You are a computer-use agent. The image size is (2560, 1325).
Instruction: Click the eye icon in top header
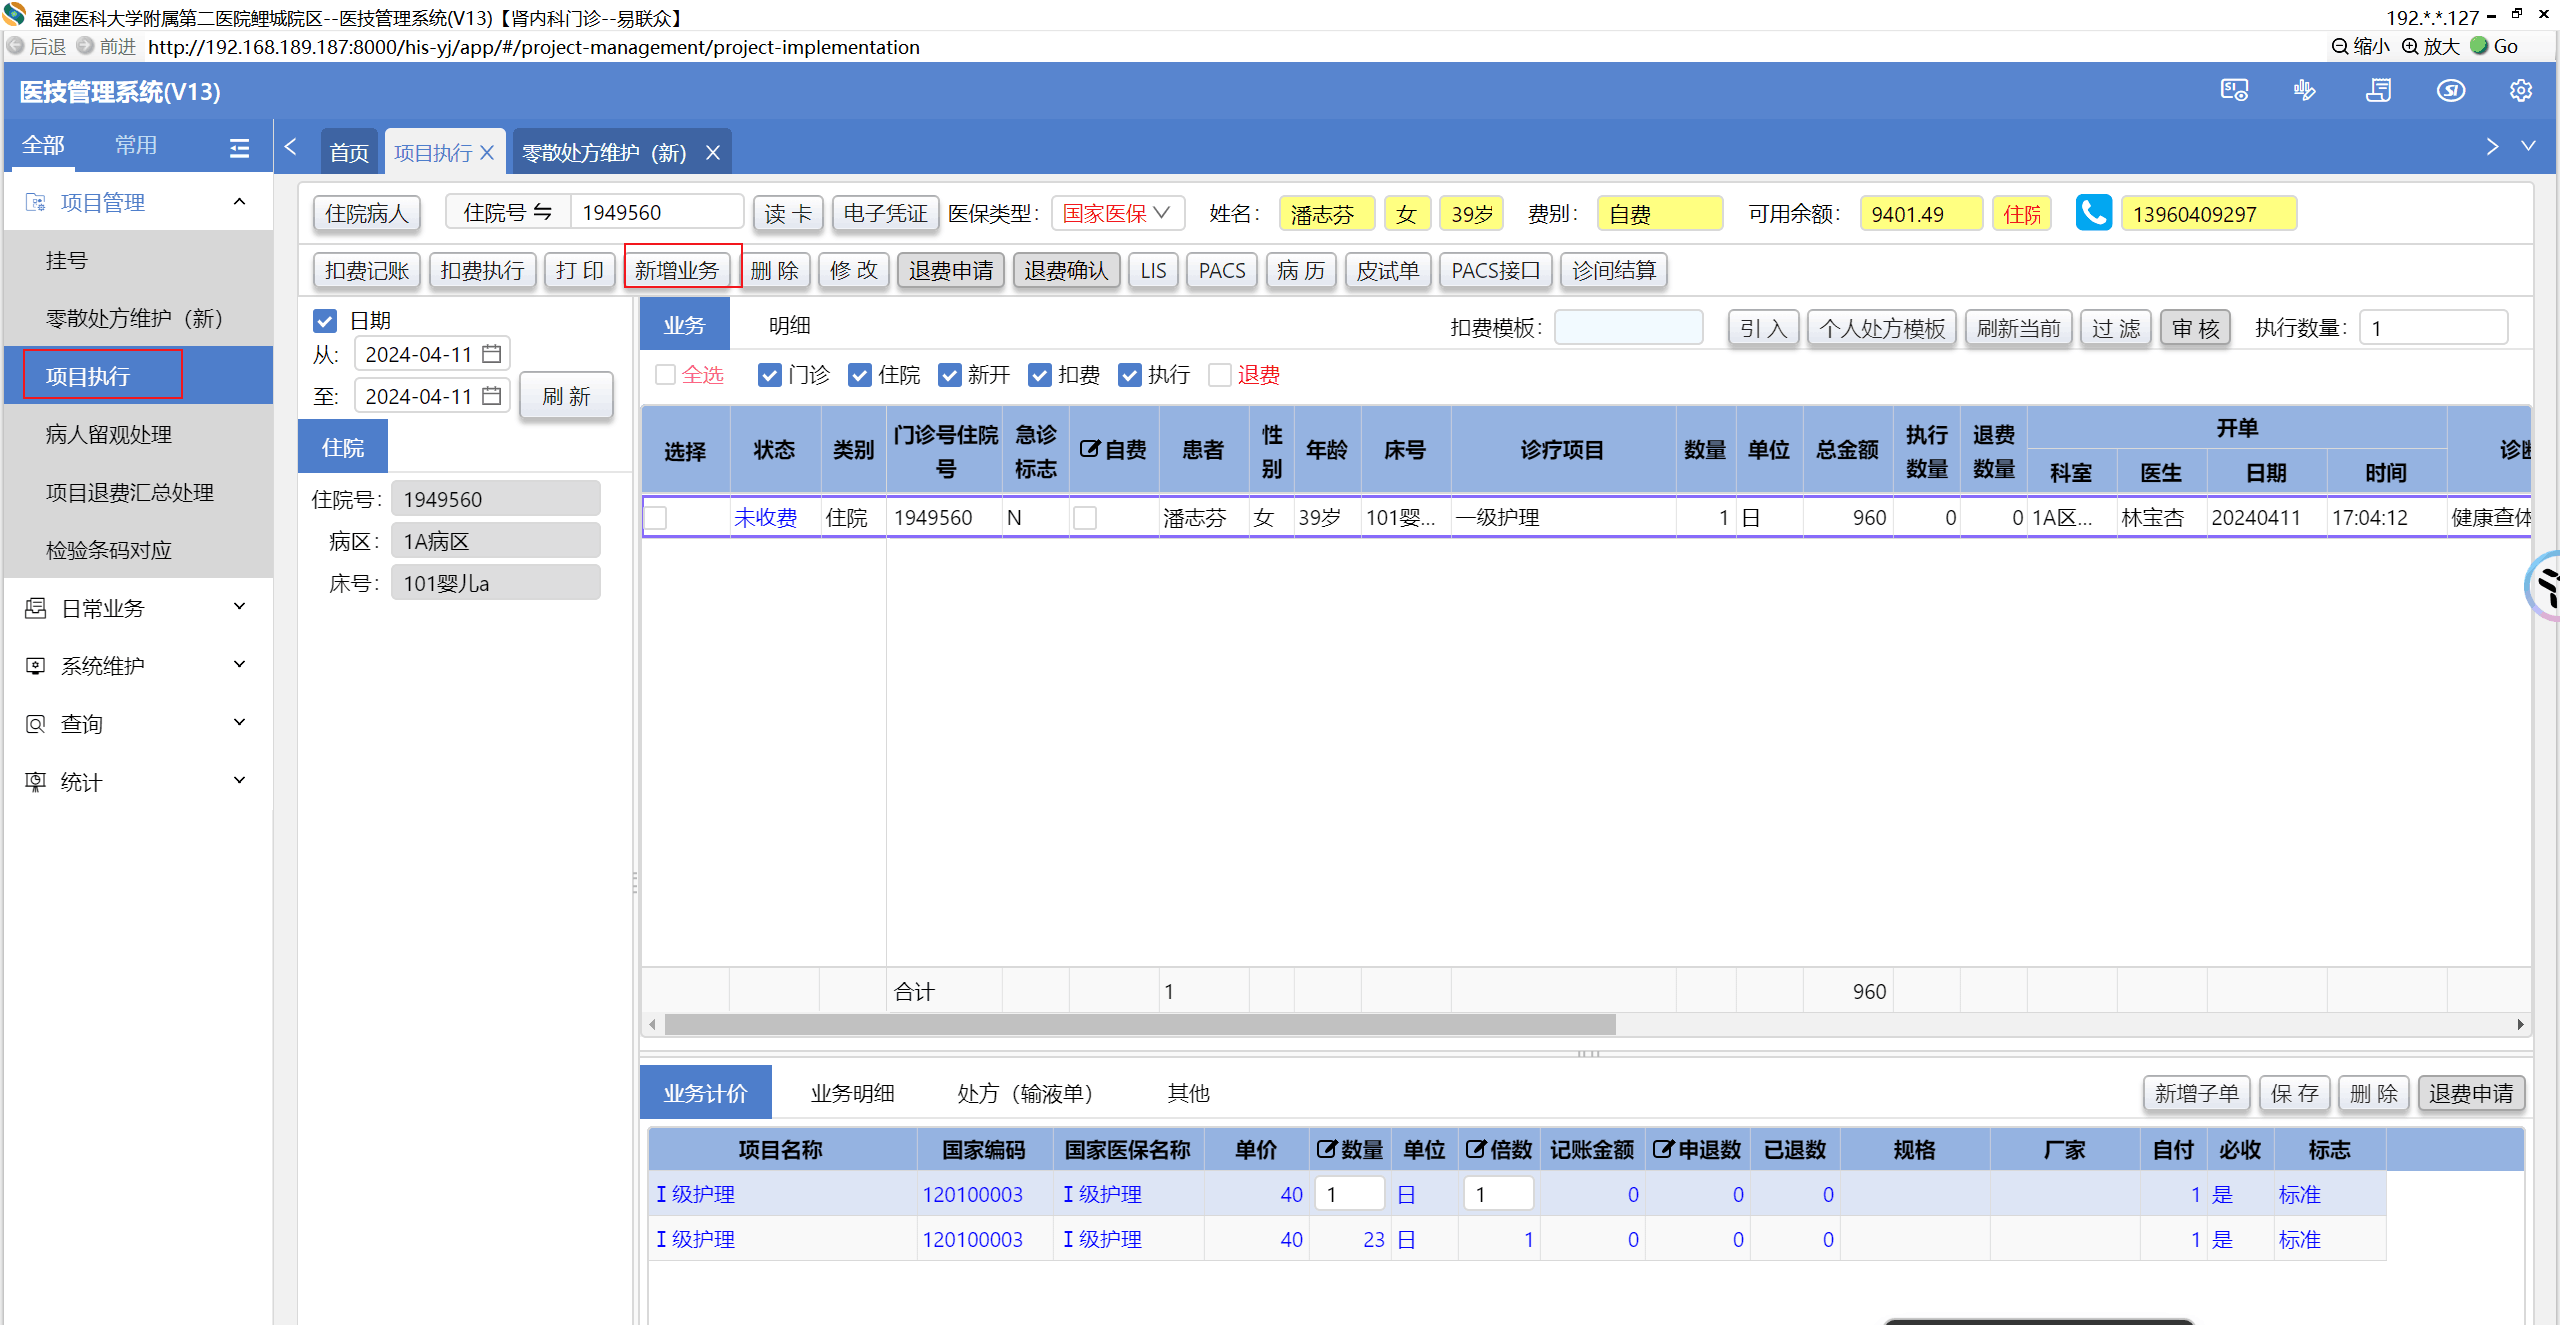tap(2450, 91)
